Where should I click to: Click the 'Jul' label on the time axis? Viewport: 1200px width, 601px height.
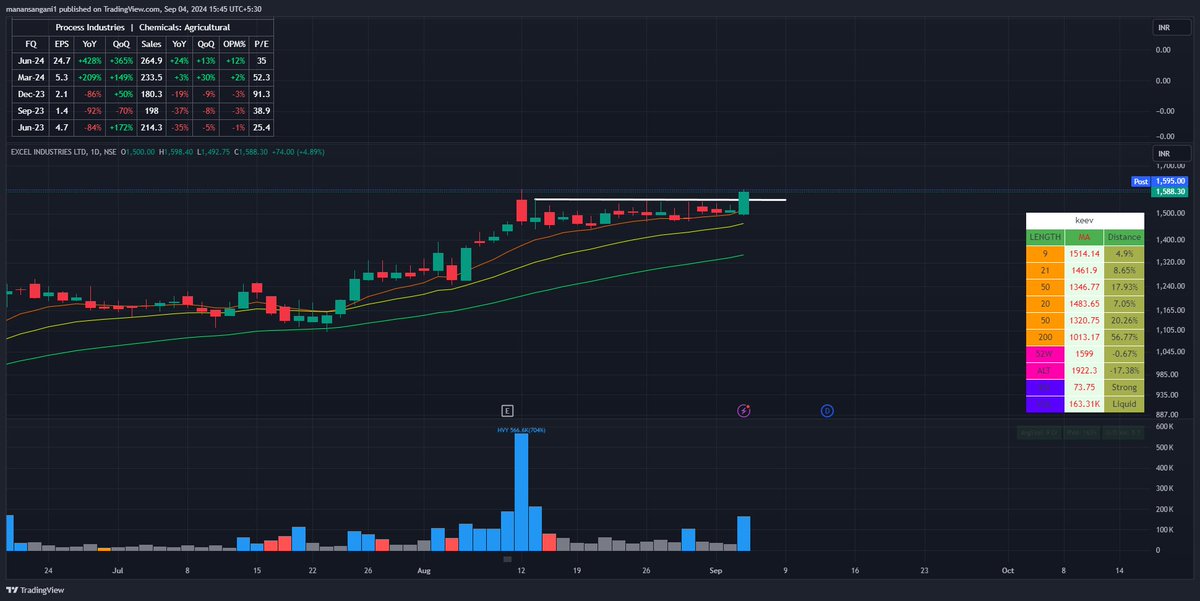[x=117, y=570]
